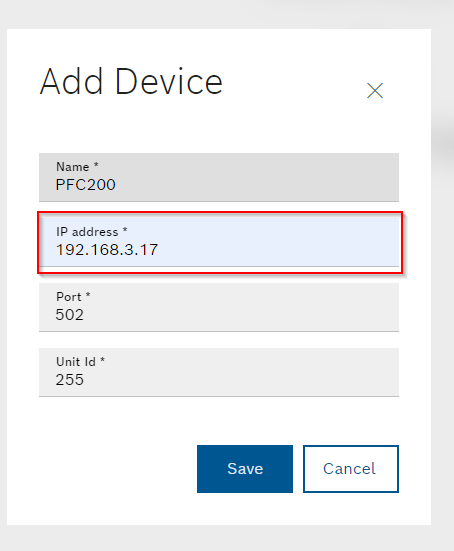Save the new device
The width and height of the screenshot is (454, 551).
(245, 469)
